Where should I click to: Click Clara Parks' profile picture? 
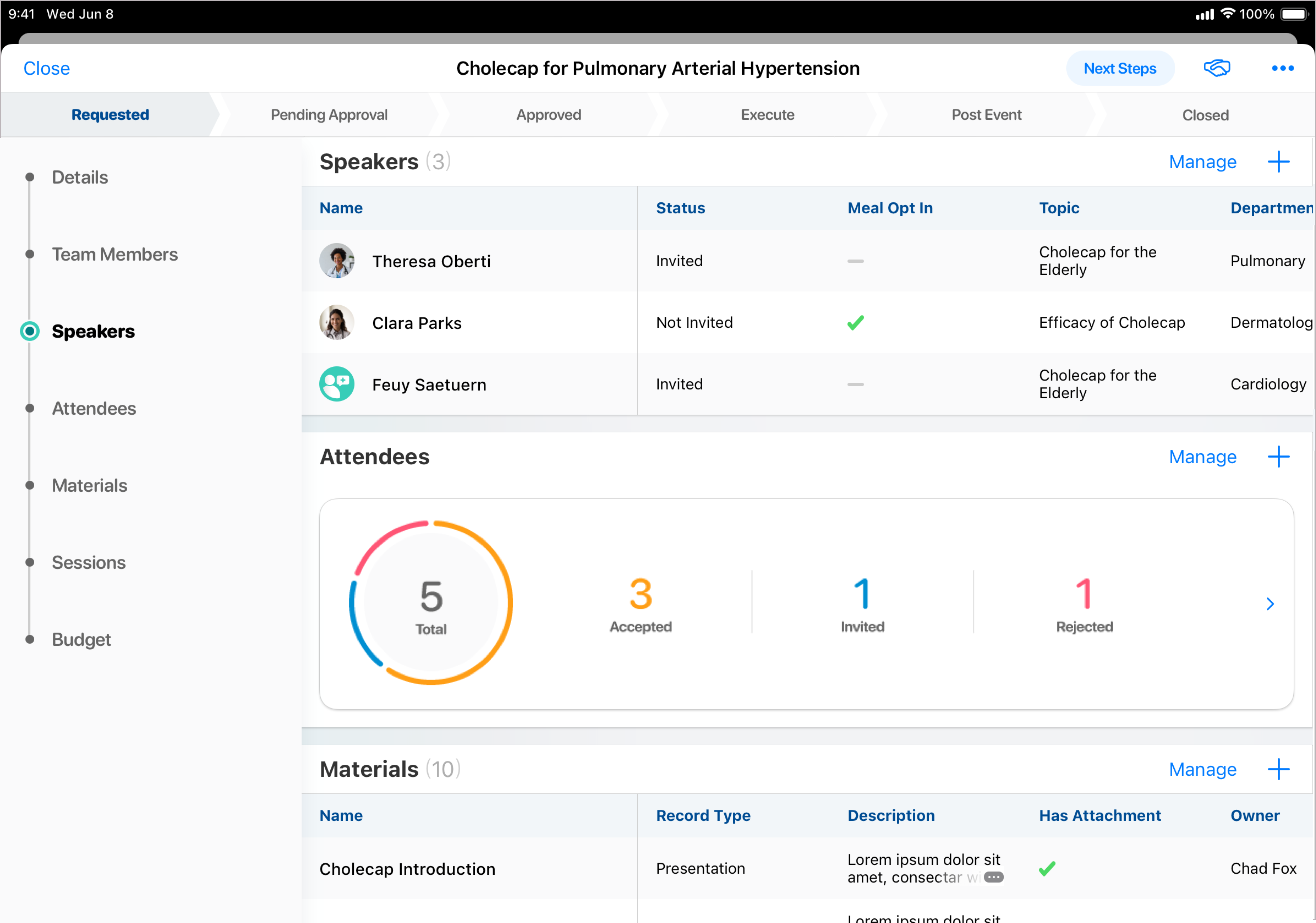337,323
